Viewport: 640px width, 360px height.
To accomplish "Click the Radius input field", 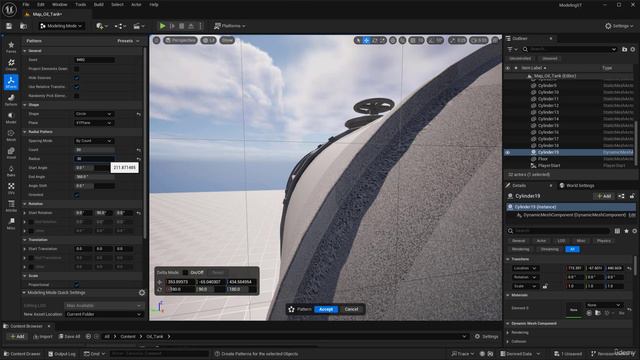I will pos(94,159).
